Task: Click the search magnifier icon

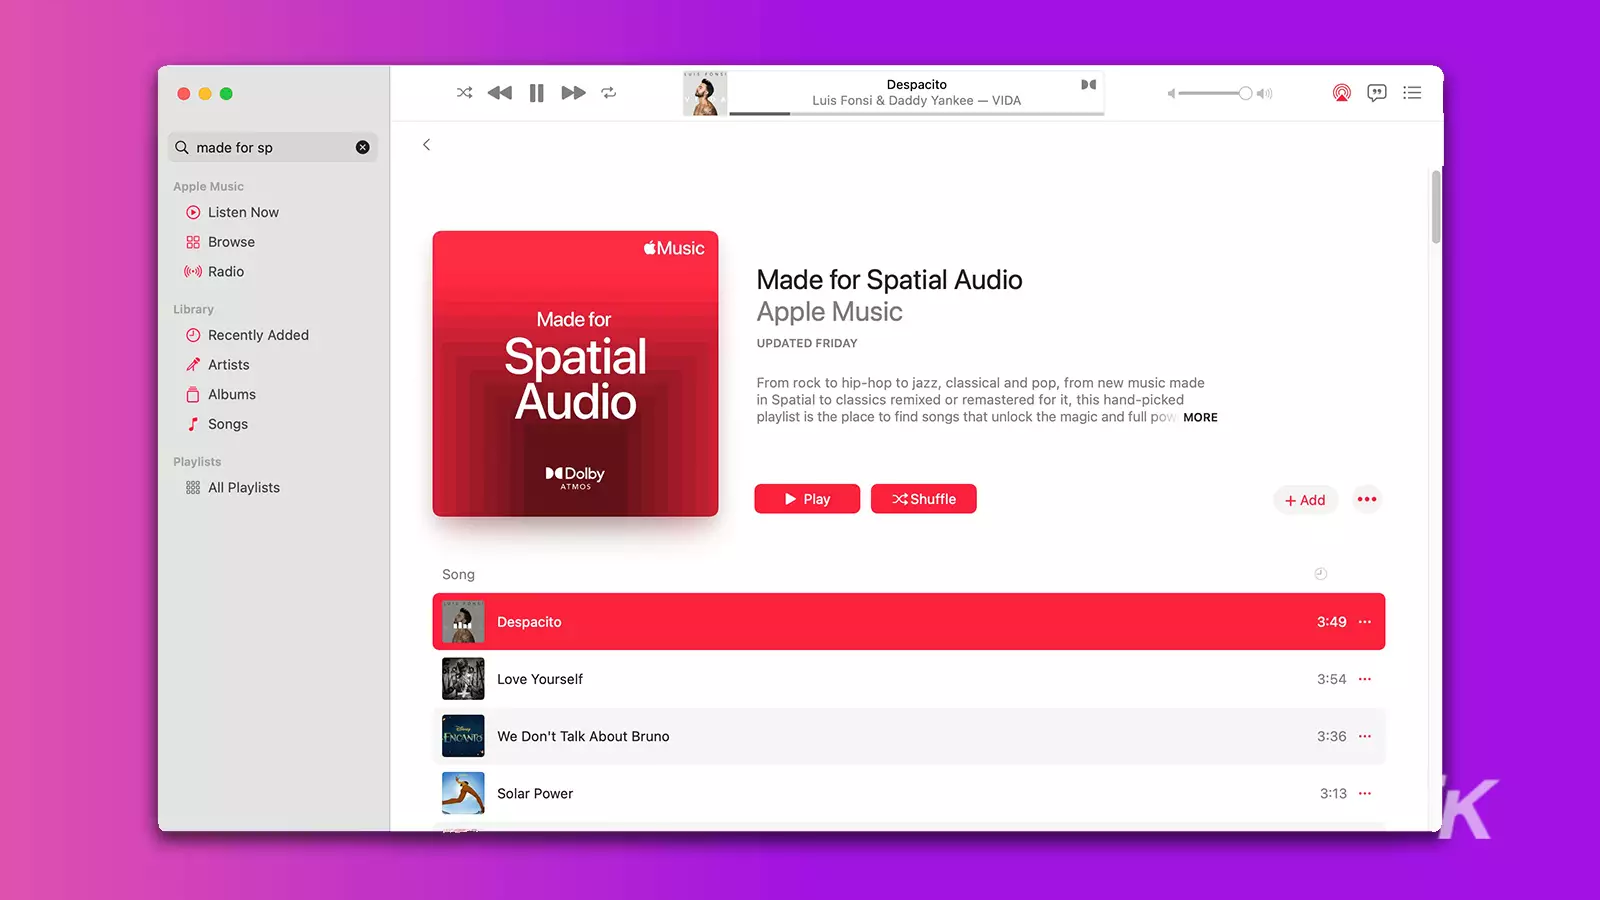Action: tap(182, 147)
